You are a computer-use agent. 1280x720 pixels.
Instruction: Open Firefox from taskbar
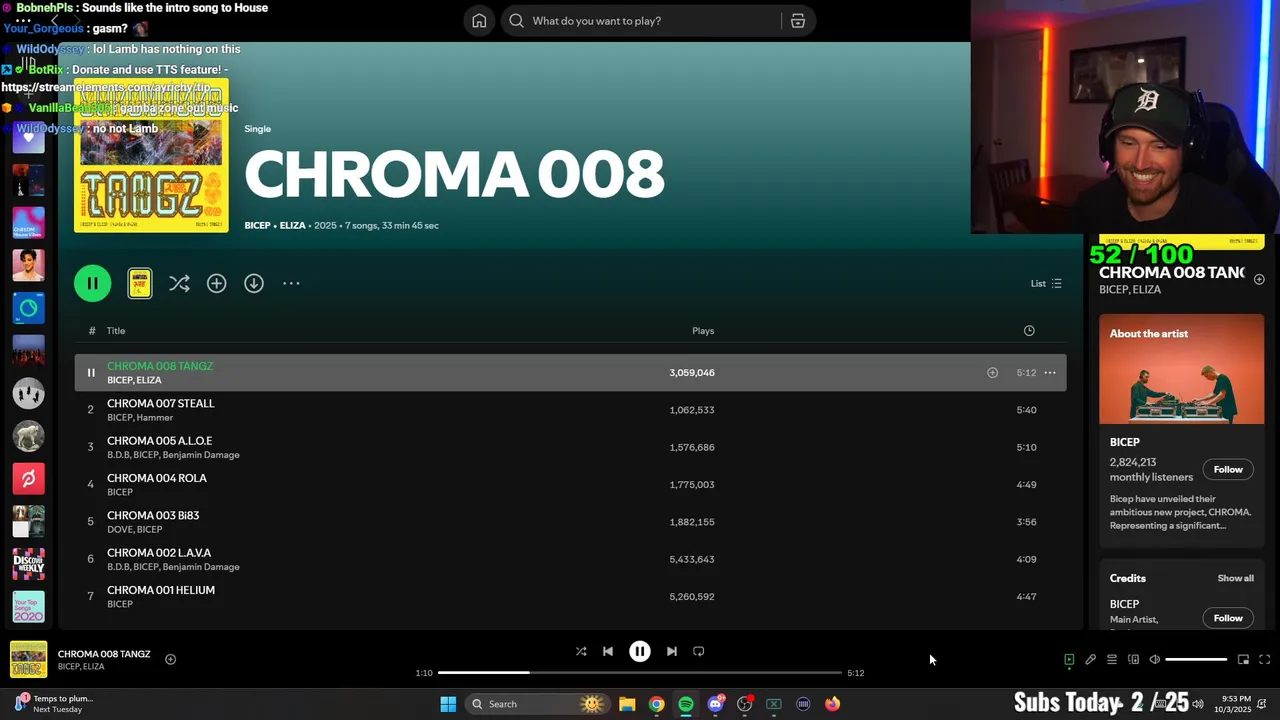833,704
